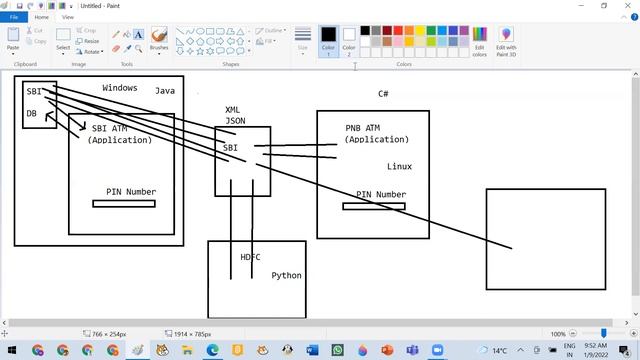Select the Color picker eyedropper tool
Image resolution: width=640 pixels, height=360 pixels.
click(127, 49)
